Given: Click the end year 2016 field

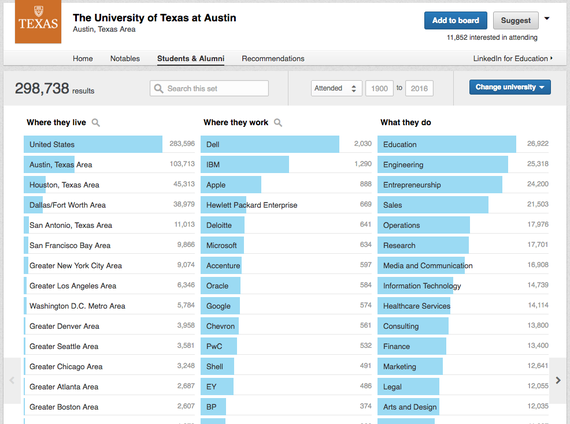Looking at the screenshot, I should coord(419,88).
